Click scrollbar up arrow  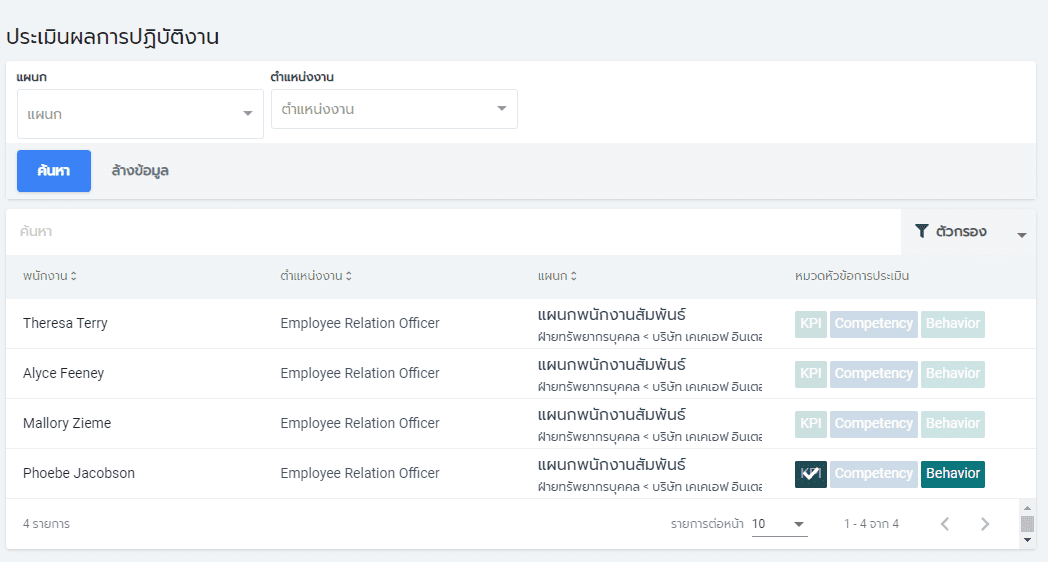pos(1028,509)
